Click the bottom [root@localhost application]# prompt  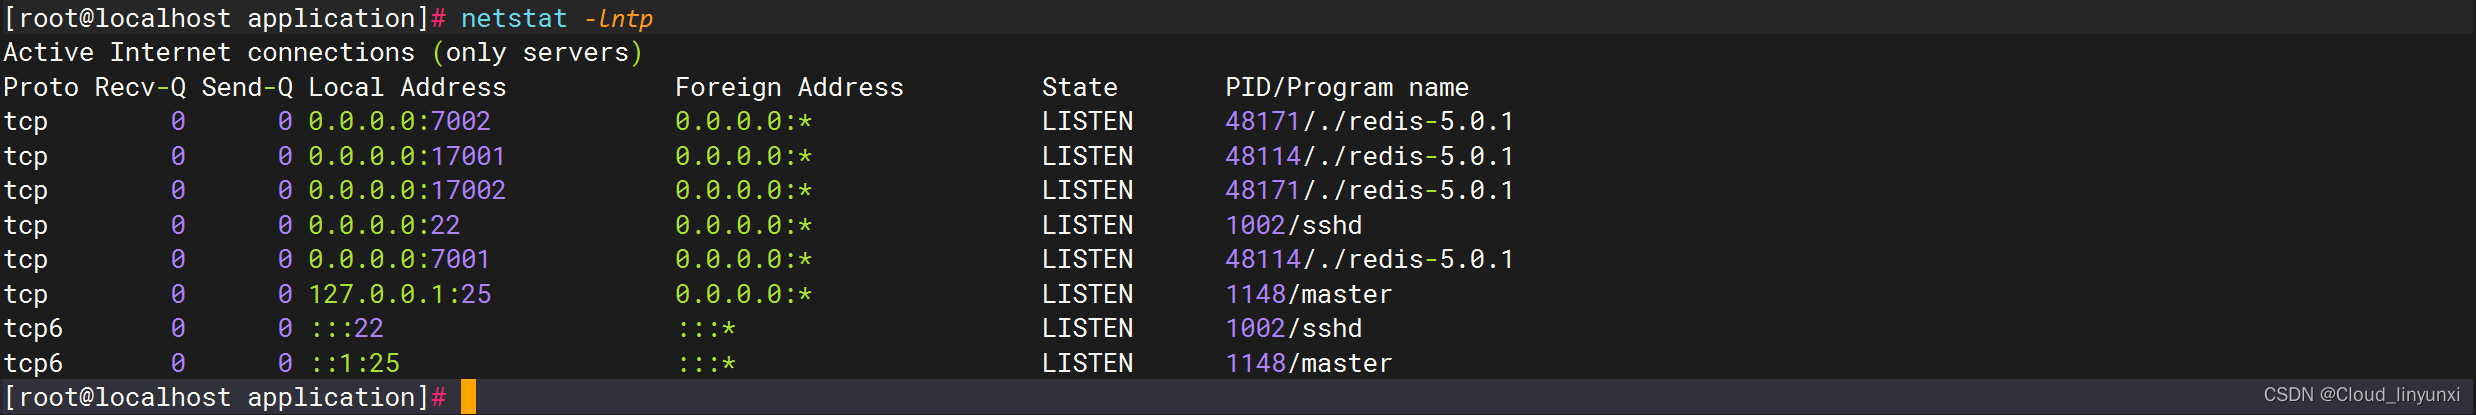(x=225, y=397)
